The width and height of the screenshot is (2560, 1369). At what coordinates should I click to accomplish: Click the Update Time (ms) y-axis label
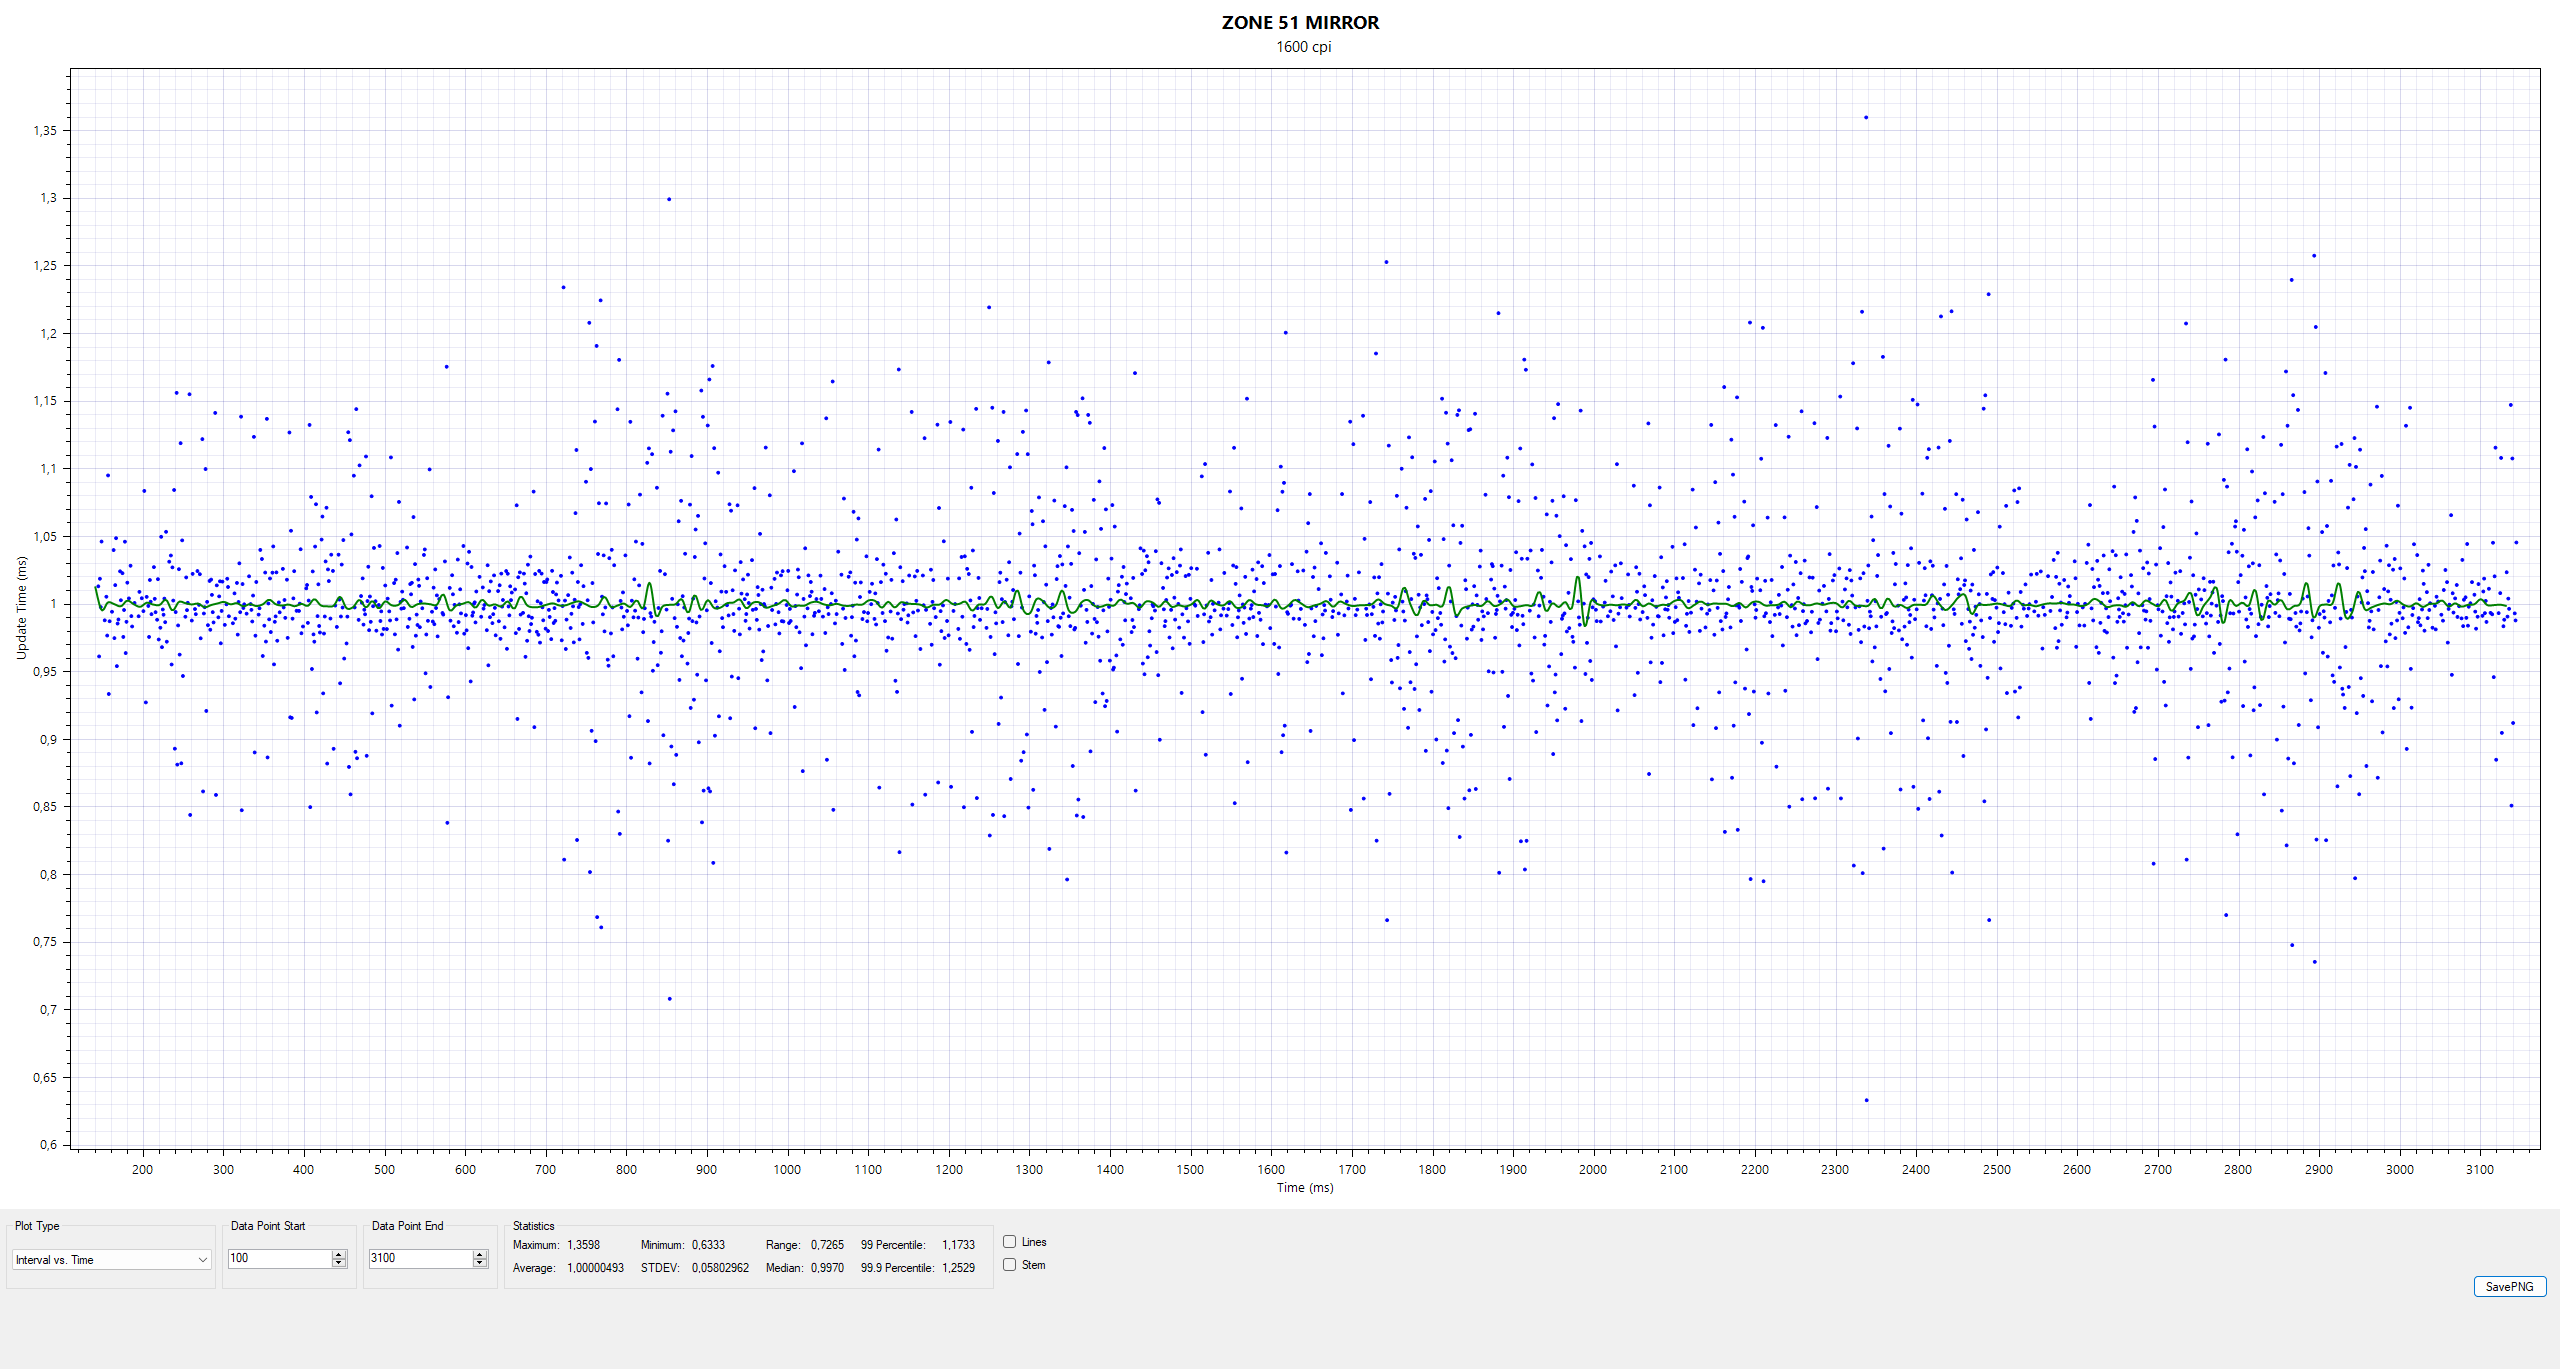point(21,608)
